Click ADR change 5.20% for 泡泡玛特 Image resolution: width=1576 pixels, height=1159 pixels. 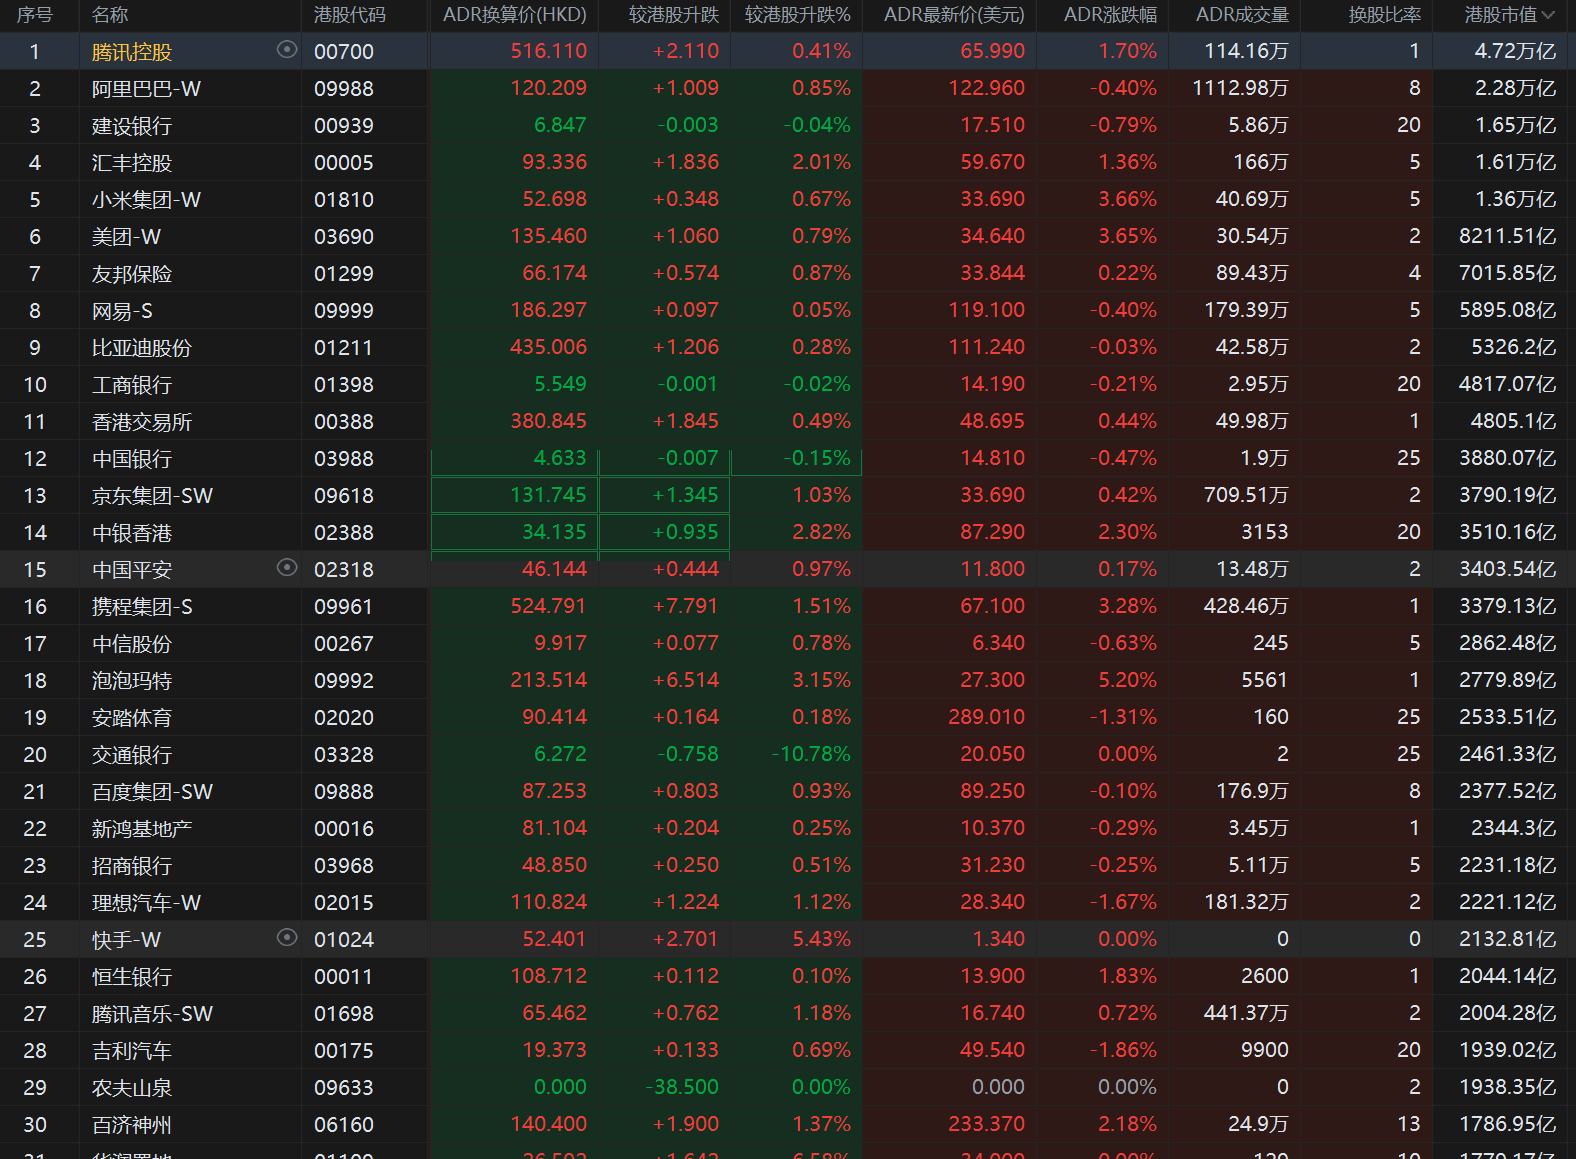coord(1127,680)
